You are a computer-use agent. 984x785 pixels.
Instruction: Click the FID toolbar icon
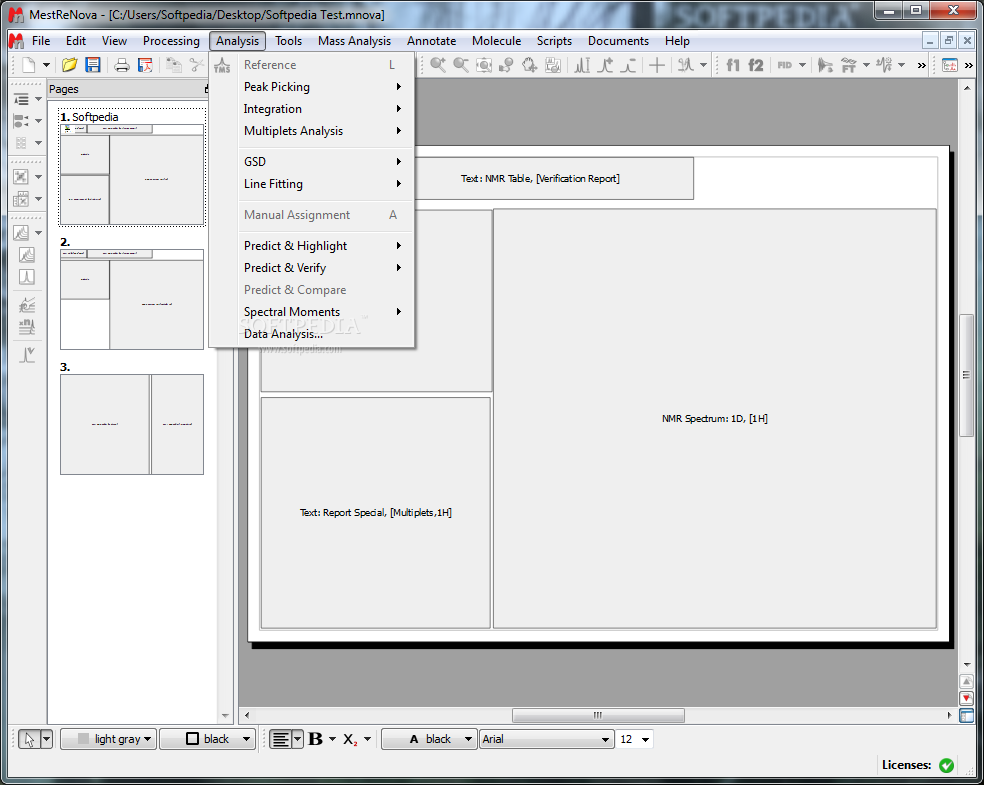(x=784, y=65)
